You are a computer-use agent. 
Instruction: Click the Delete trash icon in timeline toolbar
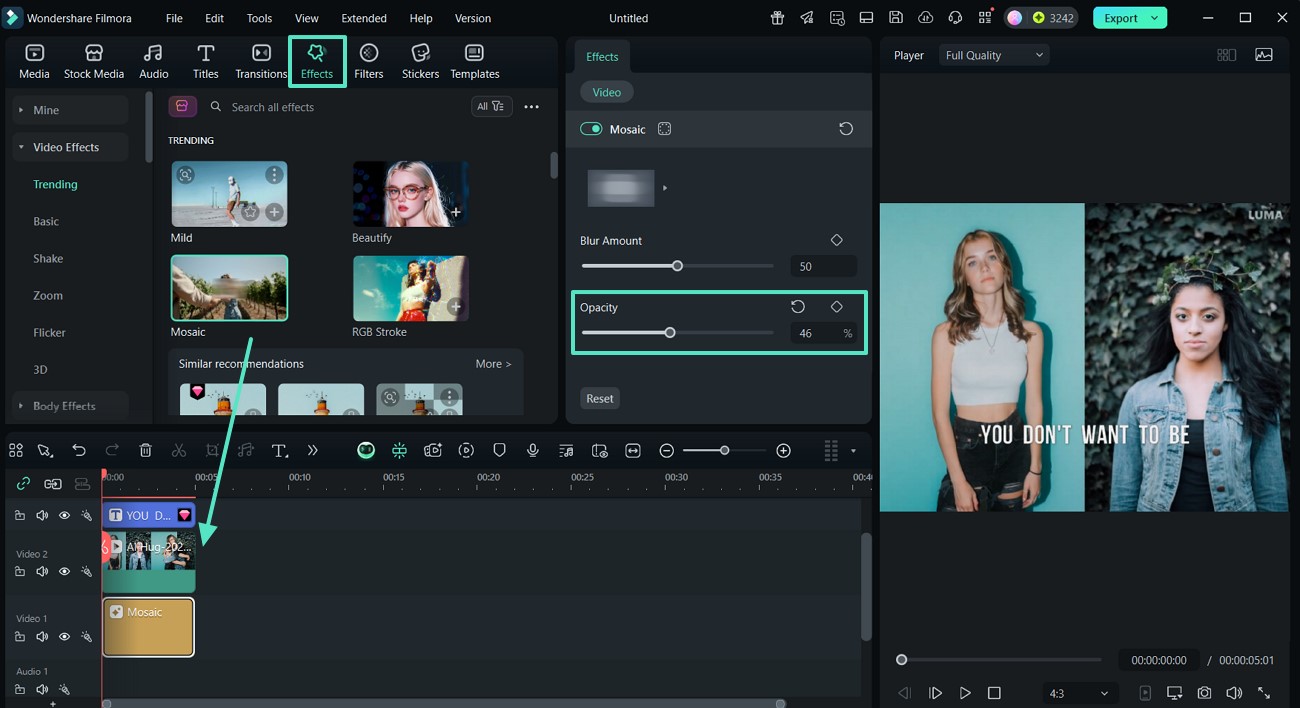pos(145,451)
